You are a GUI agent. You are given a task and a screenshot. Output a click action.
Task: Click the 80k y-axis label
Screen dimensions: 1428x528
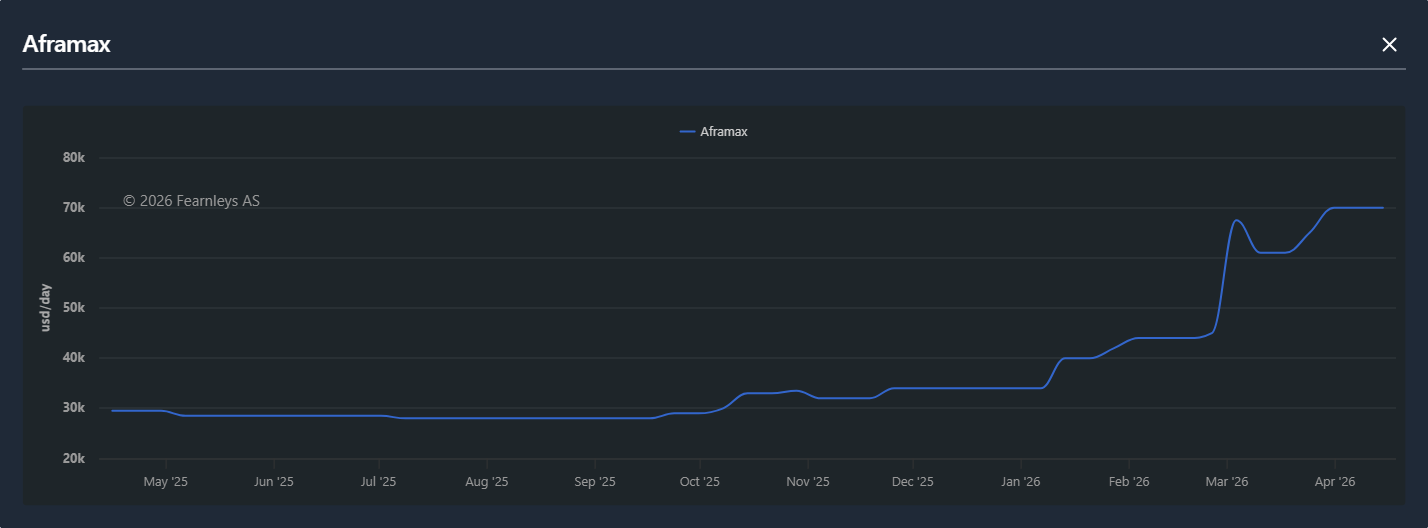pos(73,158)
